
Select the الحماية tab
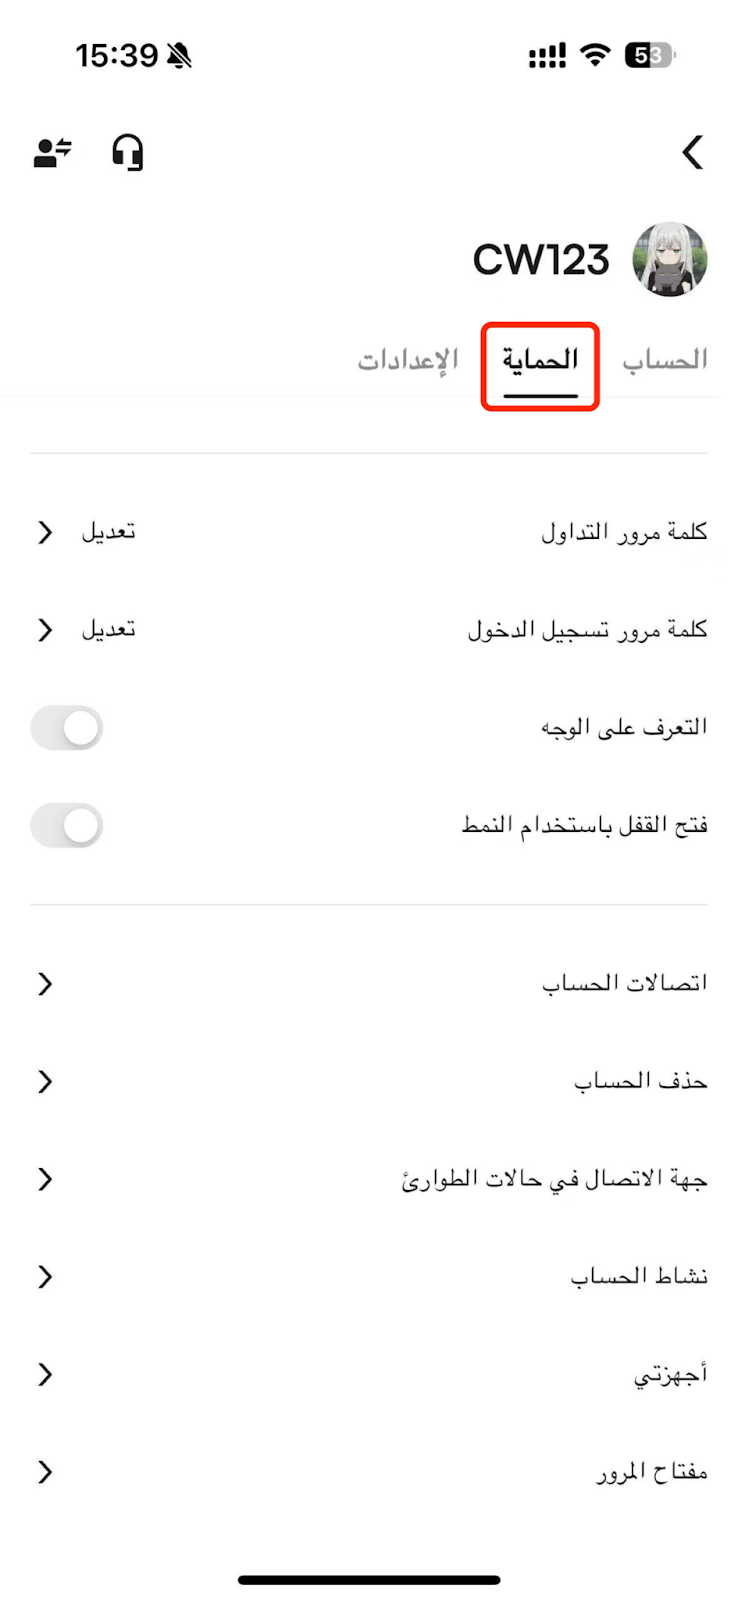click(x=540, y=360)
